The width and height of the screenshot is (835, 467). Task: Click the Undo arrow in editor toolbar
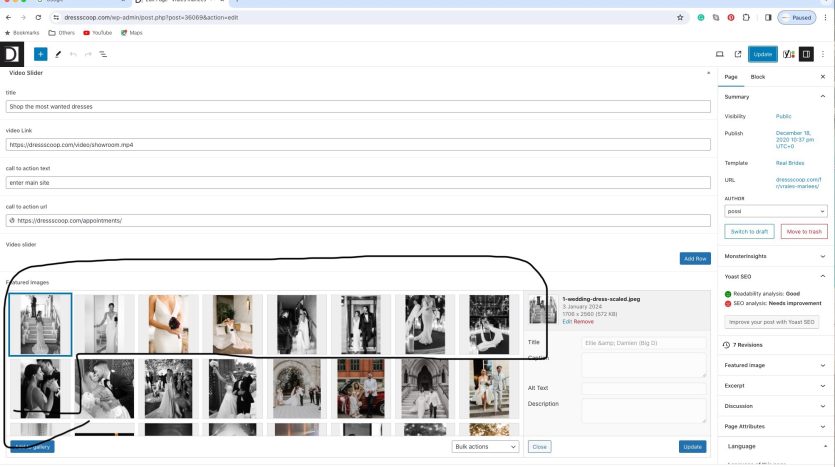tap(73, 54)
